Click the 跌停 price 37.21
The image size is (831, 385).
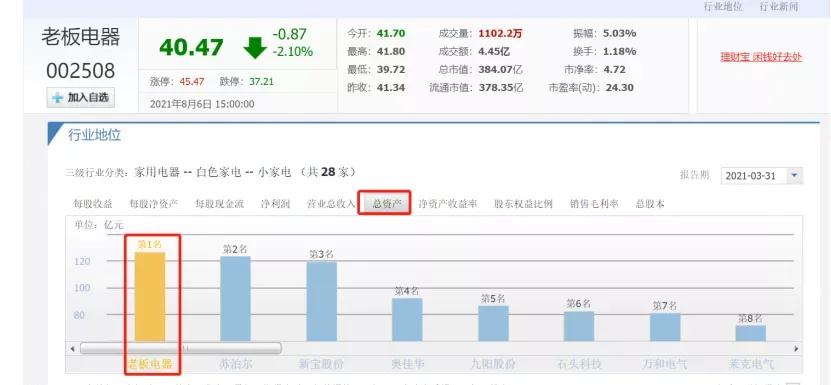click(261, 82)
